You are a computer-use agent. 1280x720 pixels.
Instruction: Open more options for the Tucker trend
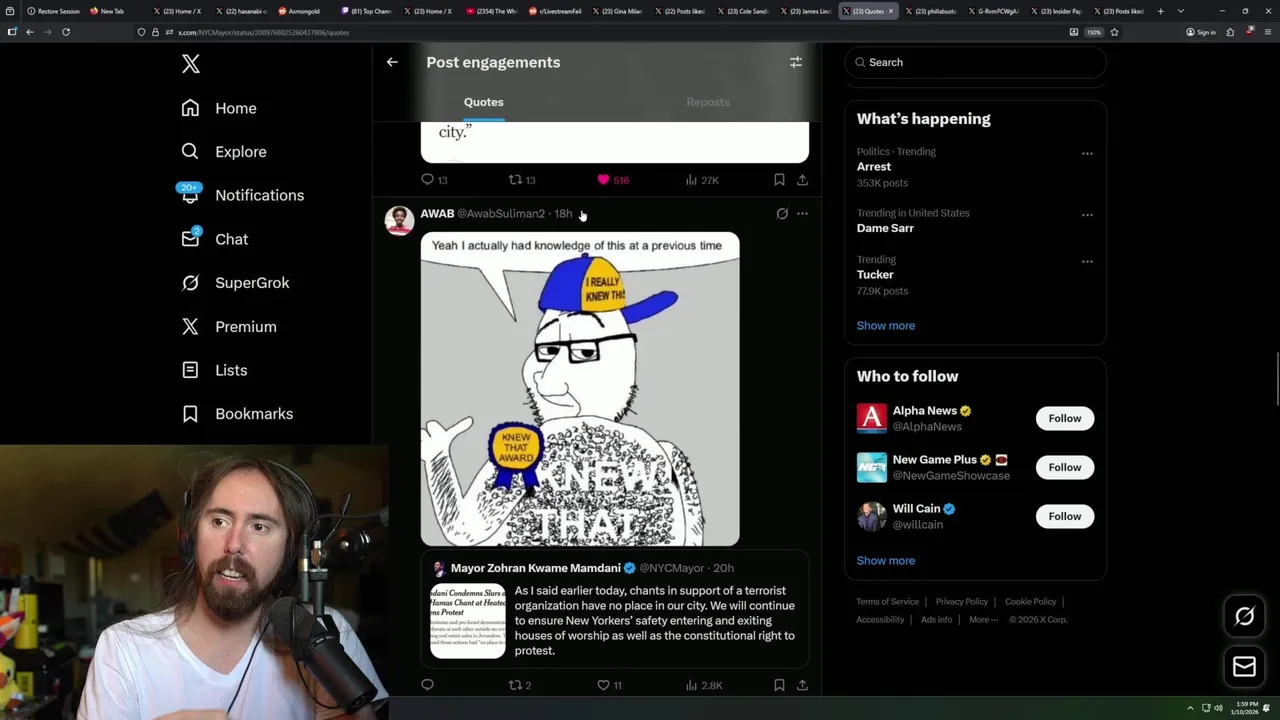[1087, 262]
